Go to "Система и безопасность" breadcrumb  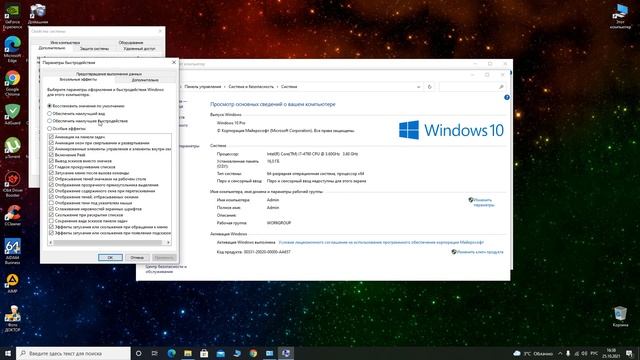click(251, 87)
